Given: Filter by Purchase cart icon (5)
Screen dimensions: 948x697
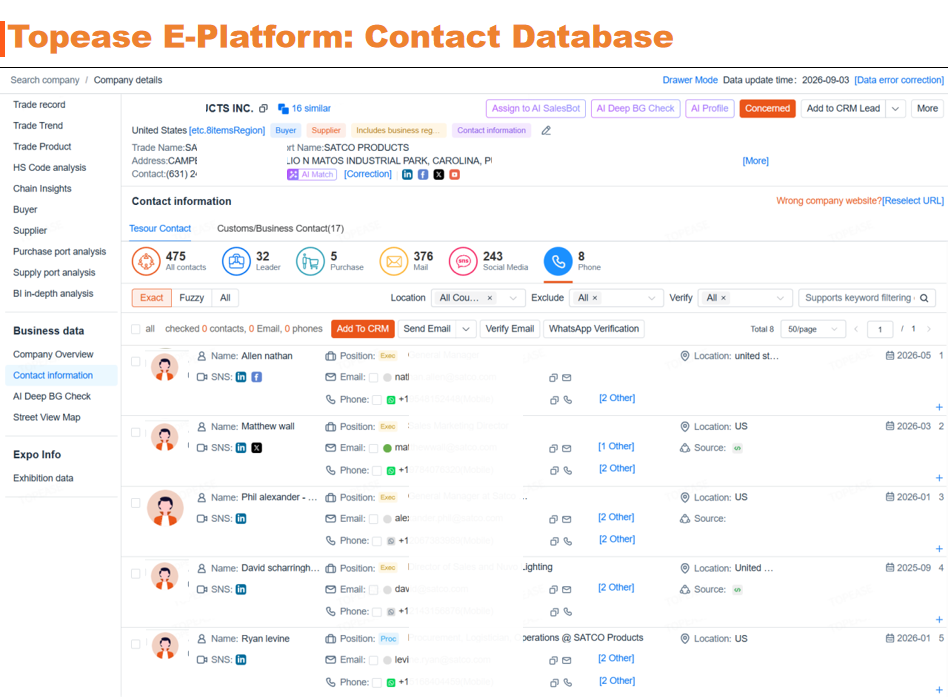Looking at the screenshot, I should pos(310,262).
